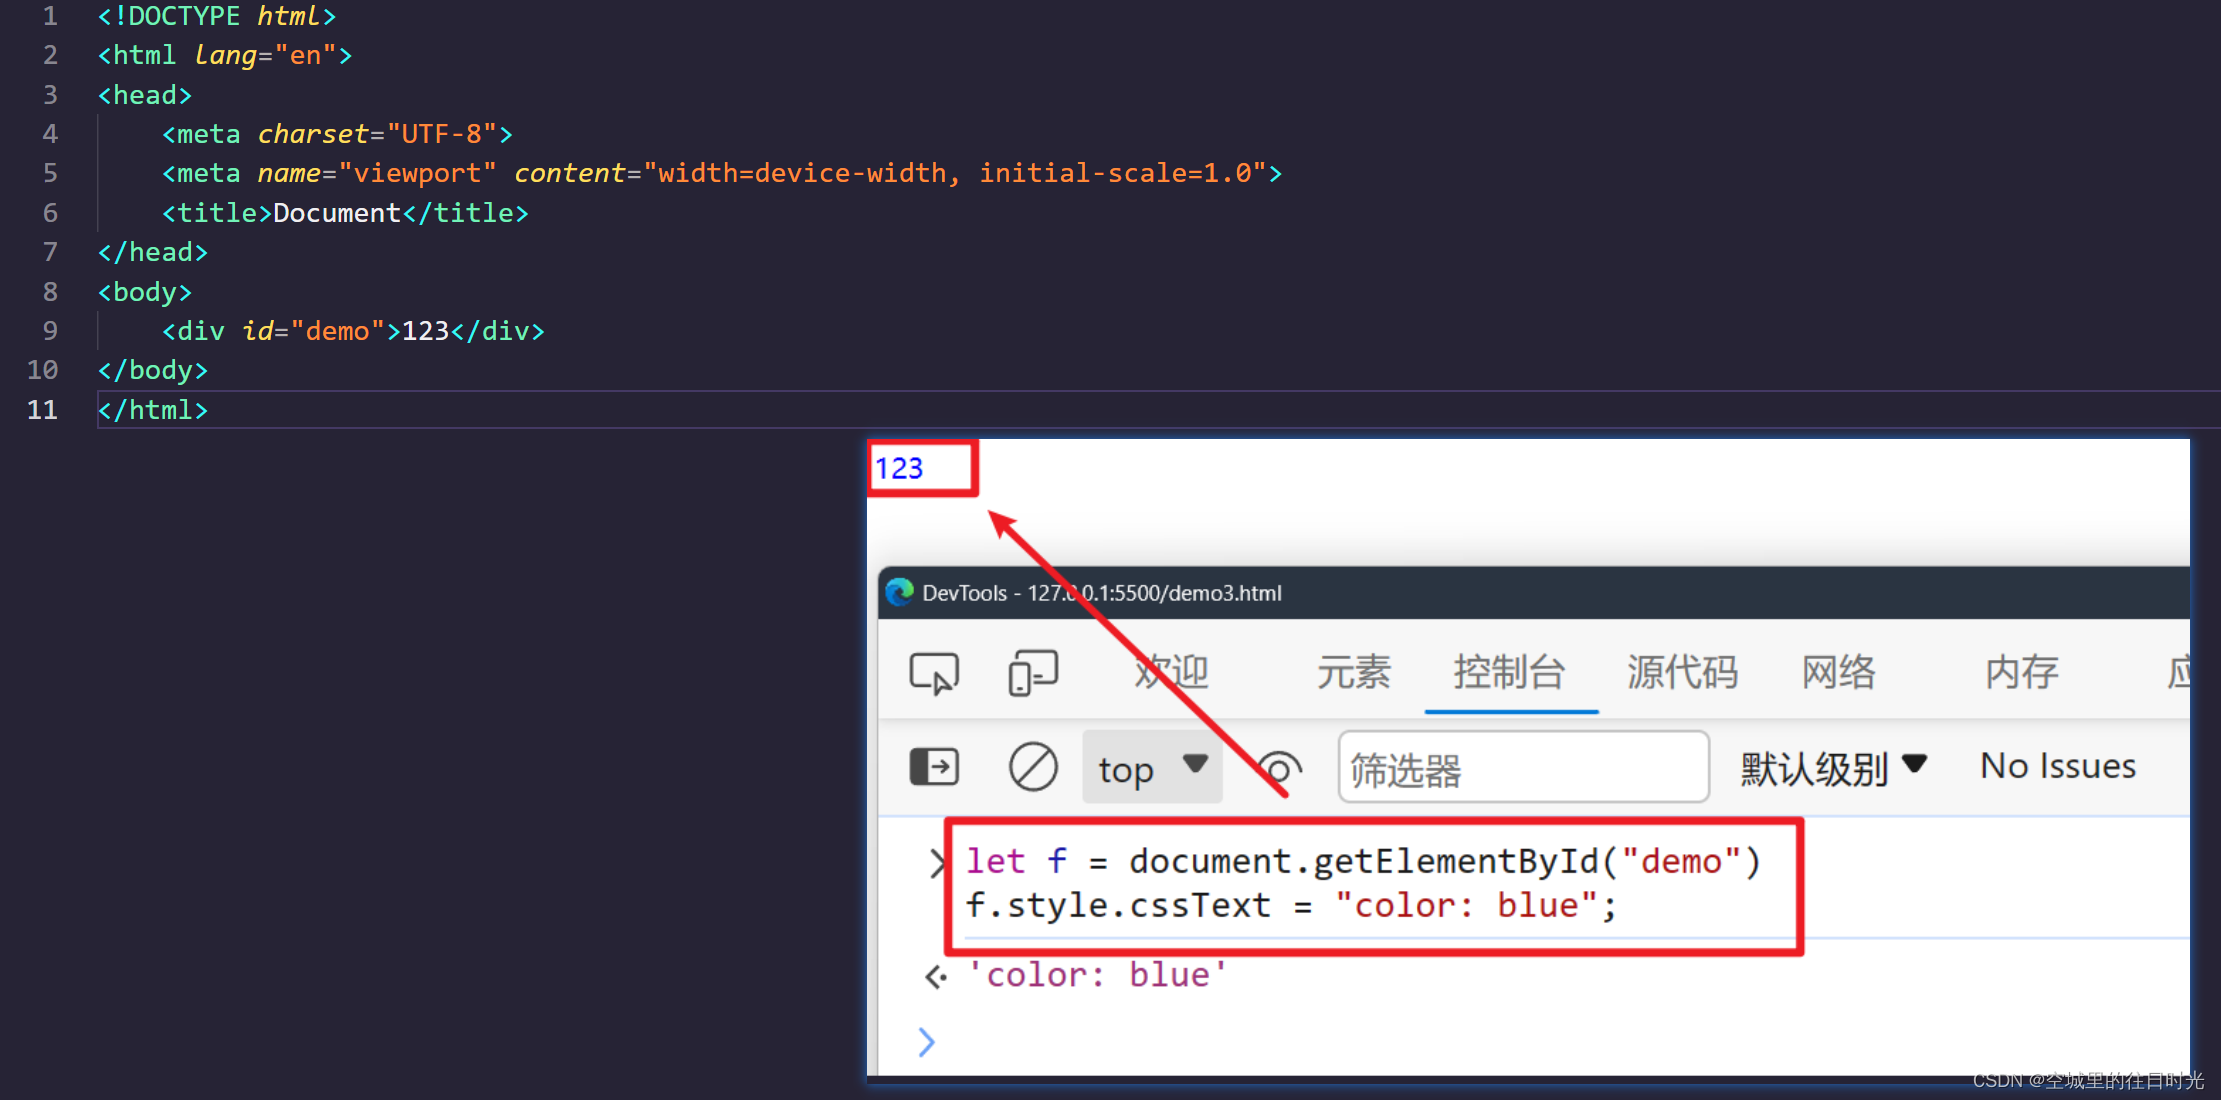The image size is (2221, 1100).
Task: Open the 源代码 Sources tab
Action: [x=1682, y=672]
